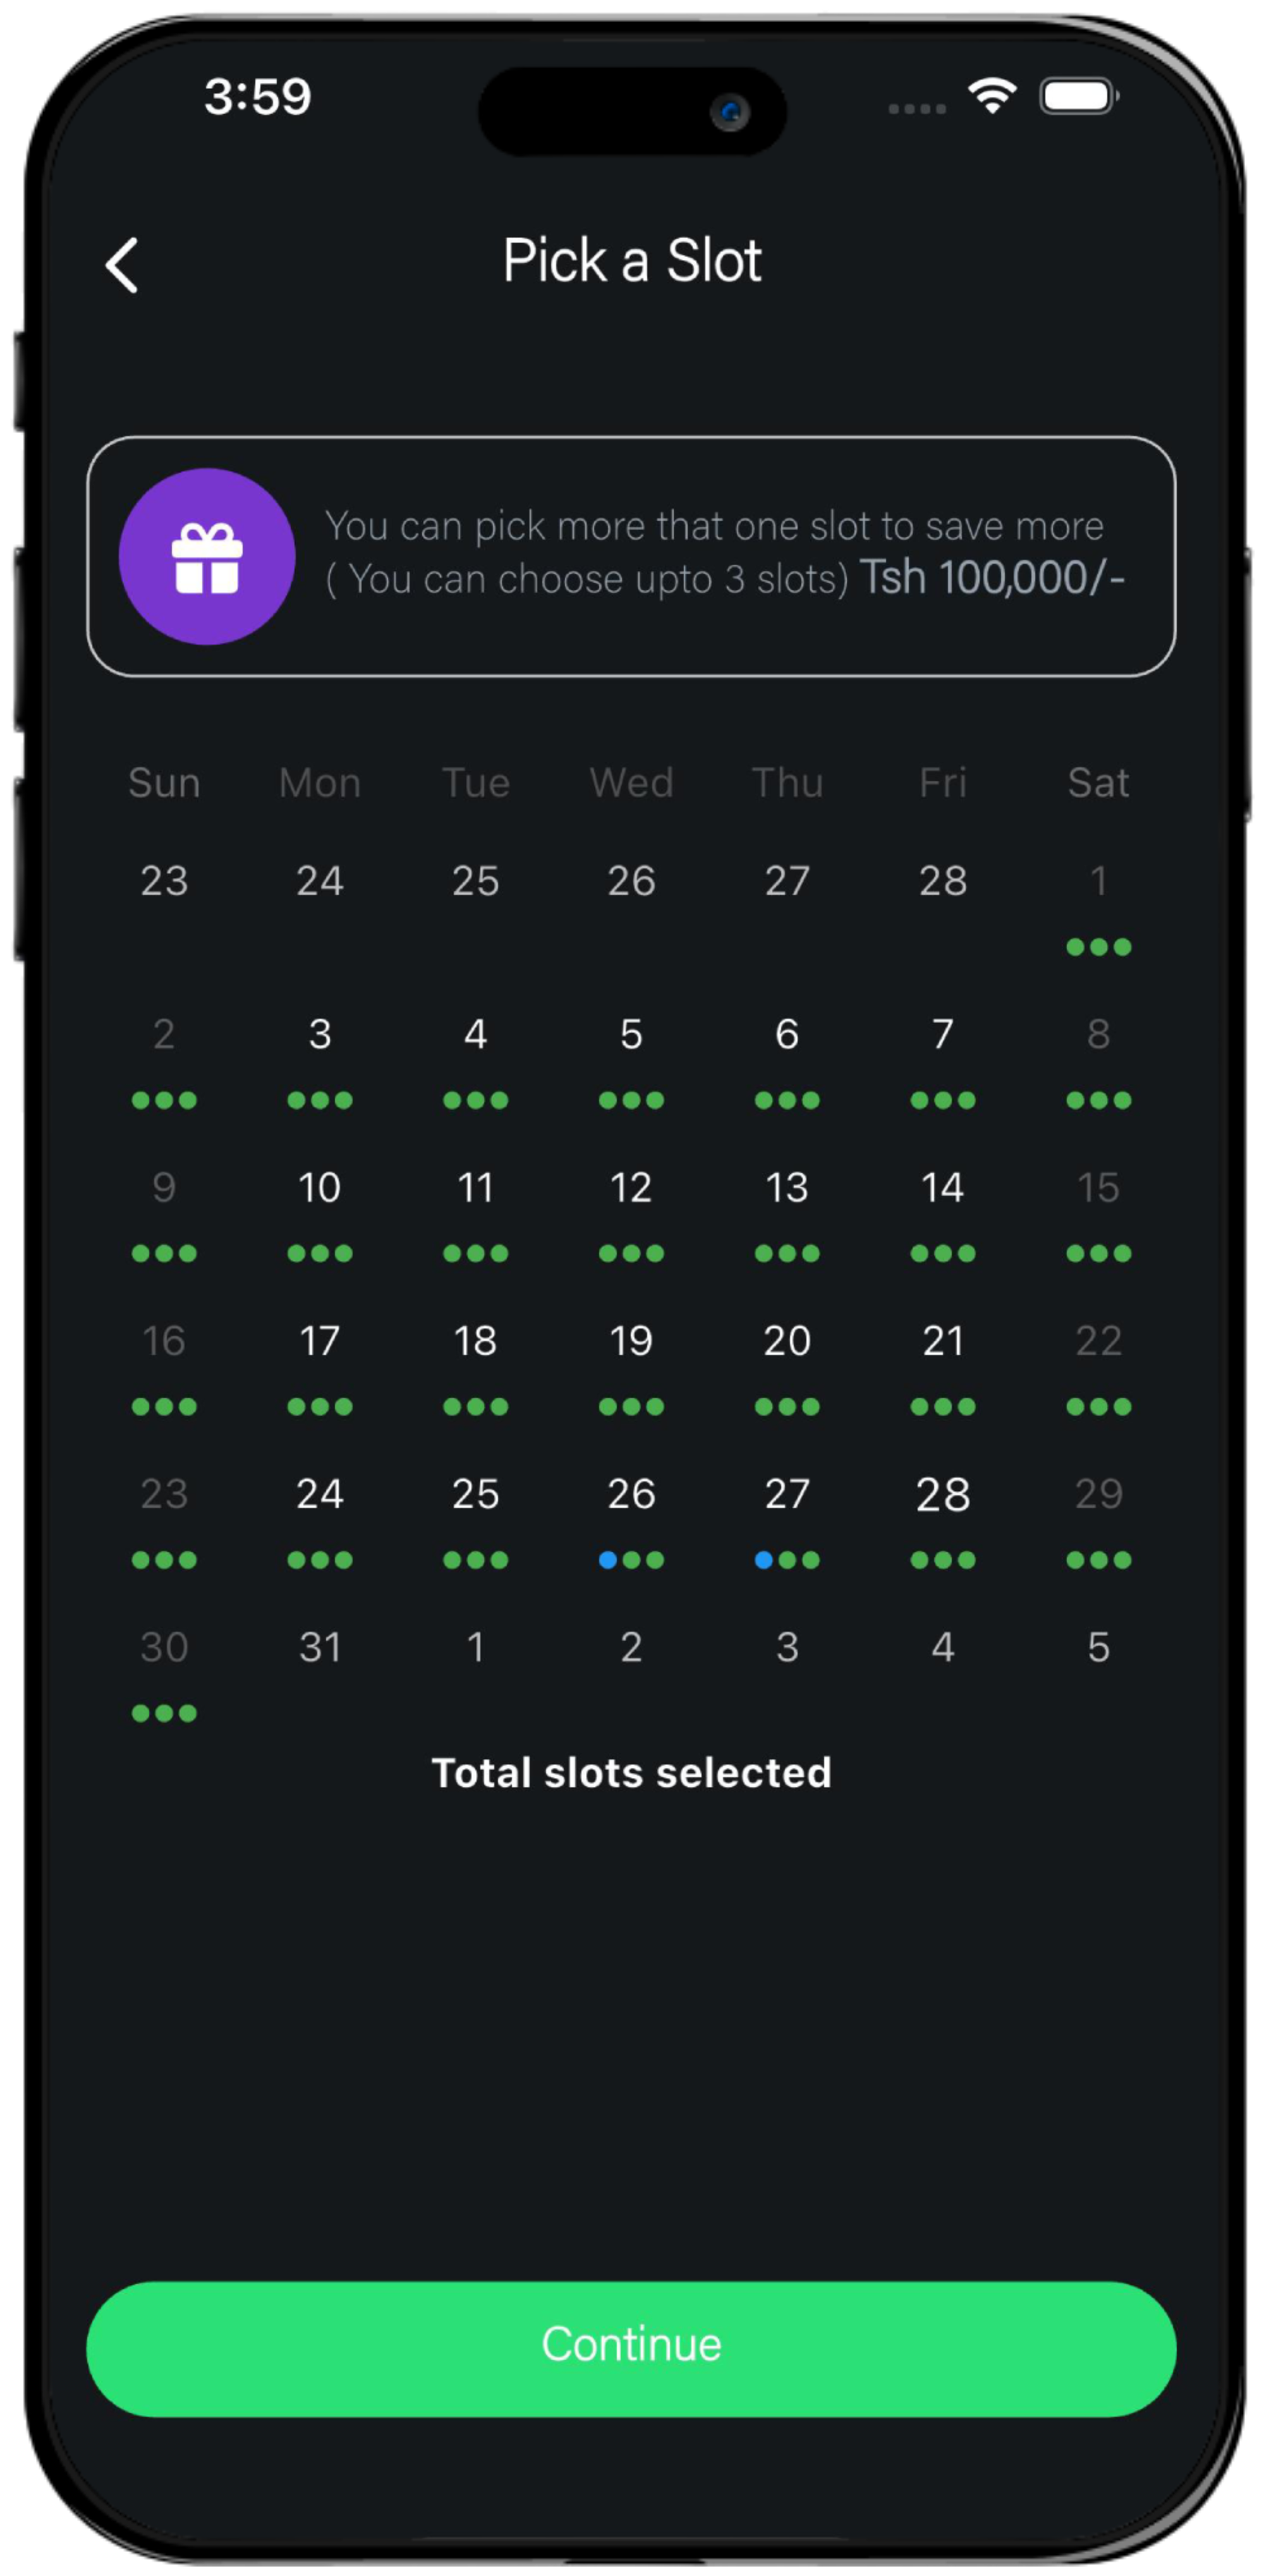Tap the Wi-Fi status icon

(991, 96)
